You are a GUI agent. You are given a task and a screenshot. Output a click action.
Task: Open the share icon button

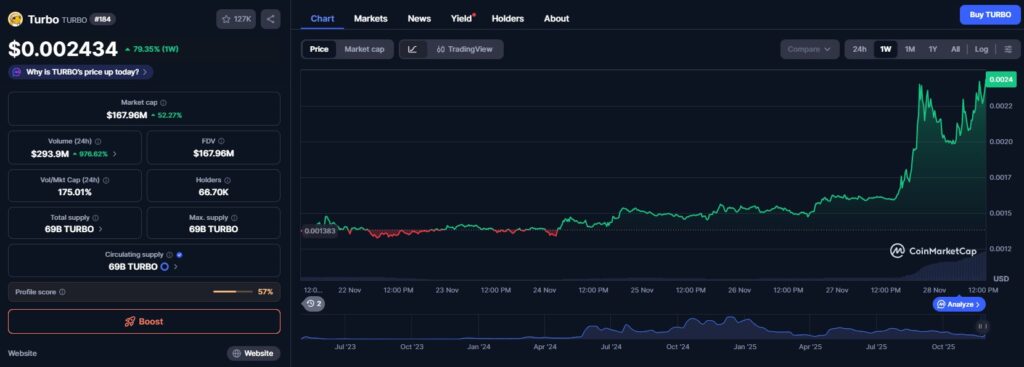(x=271, y=19)
